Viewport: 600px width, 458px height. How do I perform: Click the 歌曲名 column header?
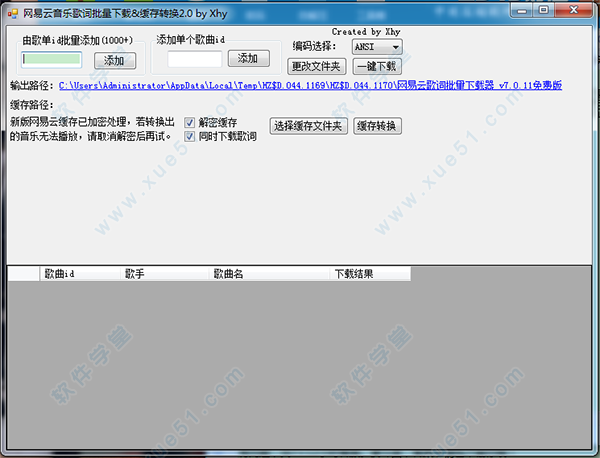pos(269,274)
